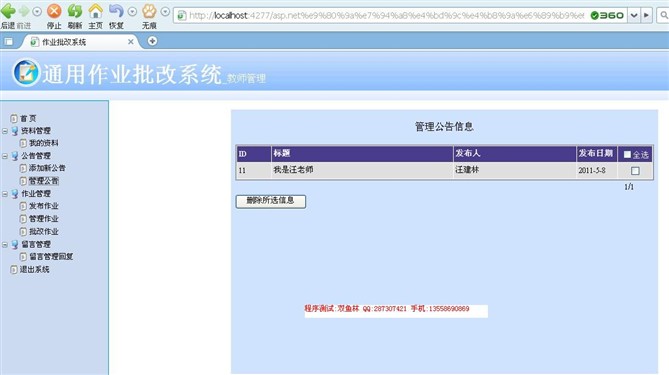
Task: Click the 1/1 page indicator
Action: tap(629, 187)
